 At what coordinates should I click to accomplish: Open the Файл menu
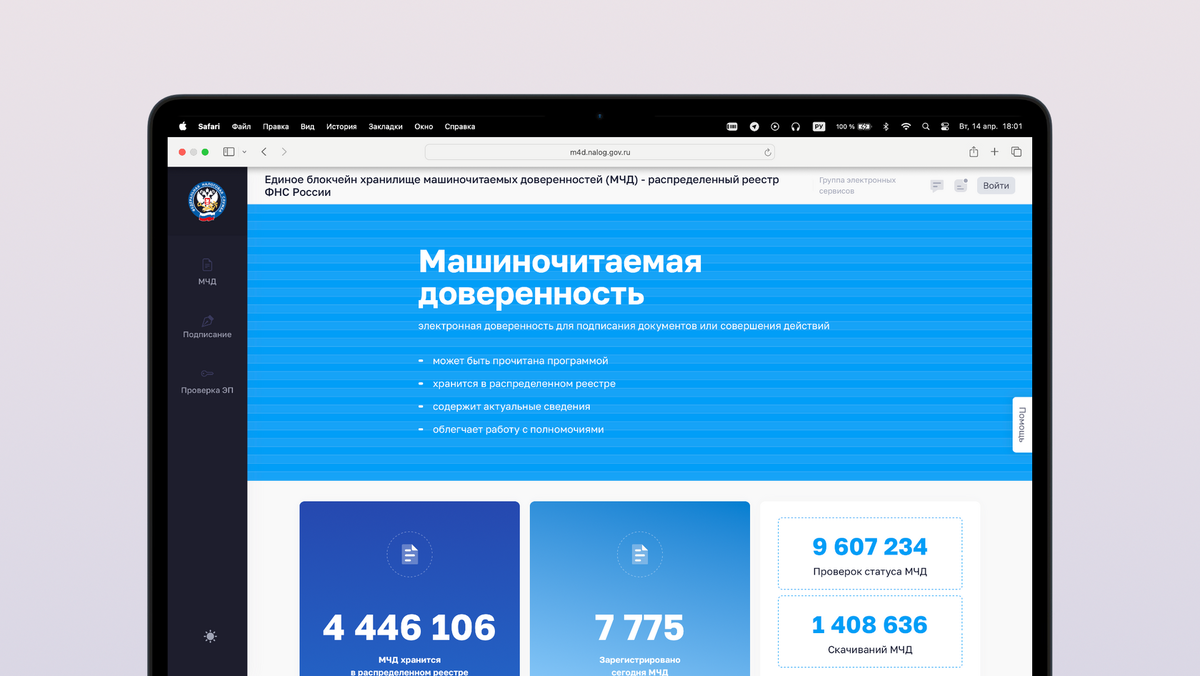(x=241, y=127)
